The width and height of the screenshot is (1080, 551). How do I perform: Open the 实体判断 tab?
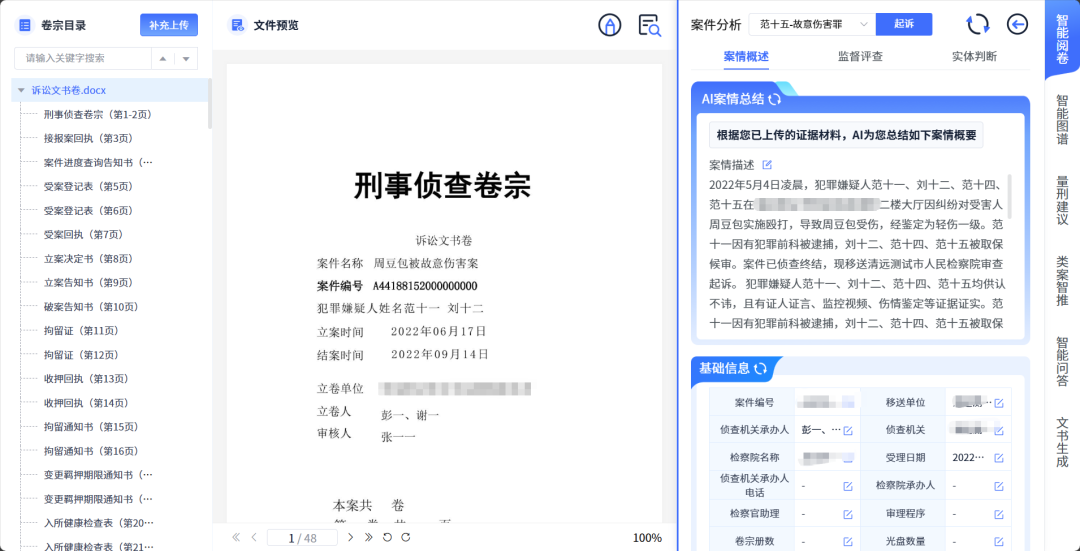[x=973, y=57]
